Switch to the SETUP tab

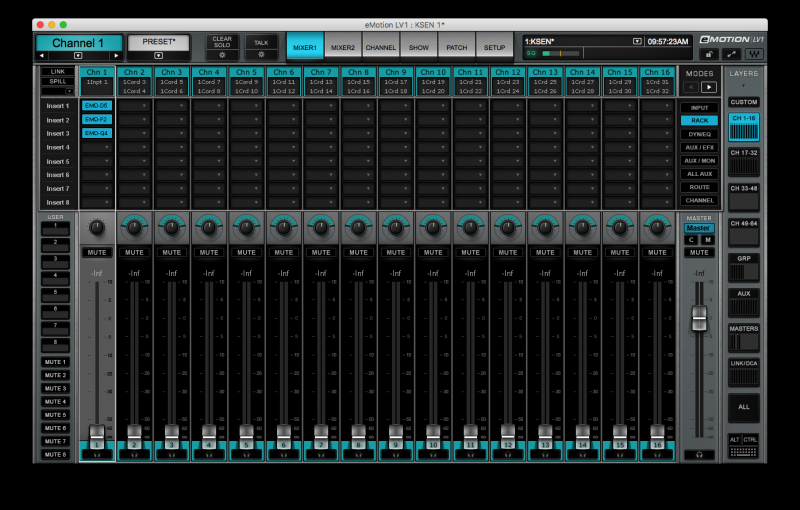click(494, 47)
